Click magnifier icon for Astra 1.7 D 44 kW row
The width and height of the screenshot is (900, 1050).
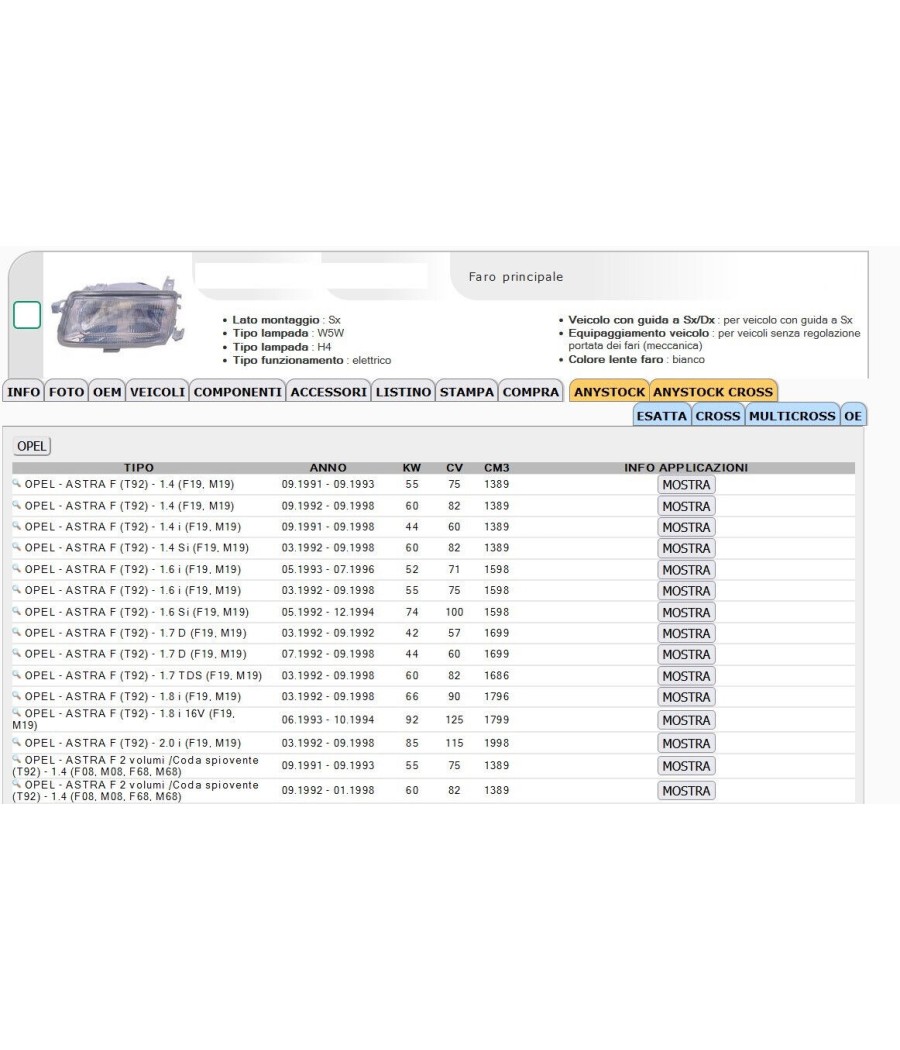(x=17, y=652)
